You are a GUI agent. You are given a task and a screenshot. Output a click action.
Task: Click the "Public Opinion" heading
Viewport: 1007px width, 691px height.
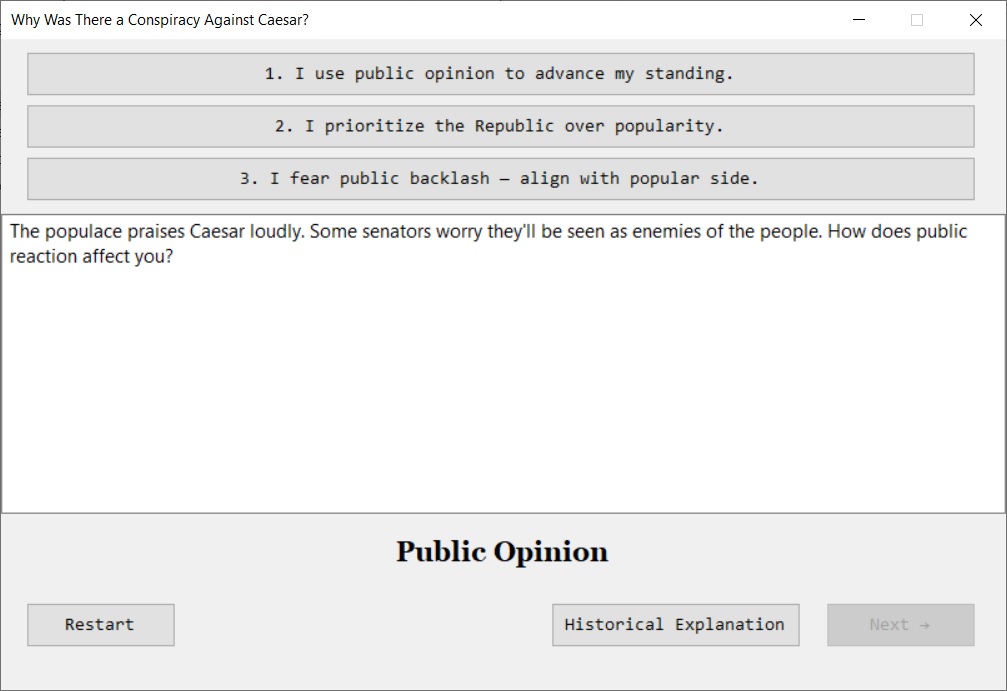[x=502, y=552]
